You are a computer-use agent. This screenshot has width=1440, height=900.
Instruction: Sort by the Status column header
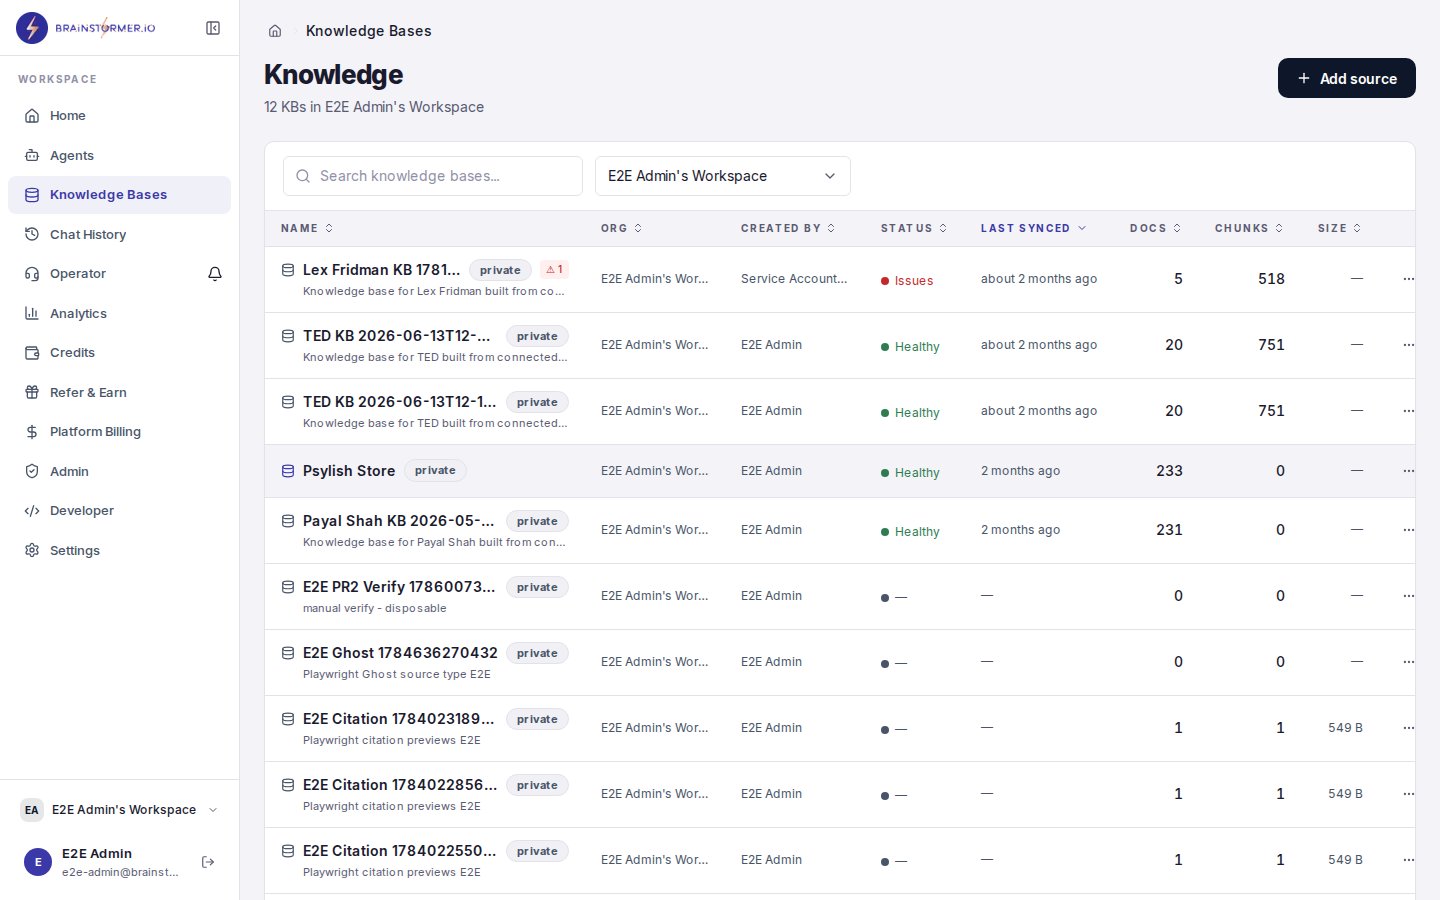coord(914,228)
